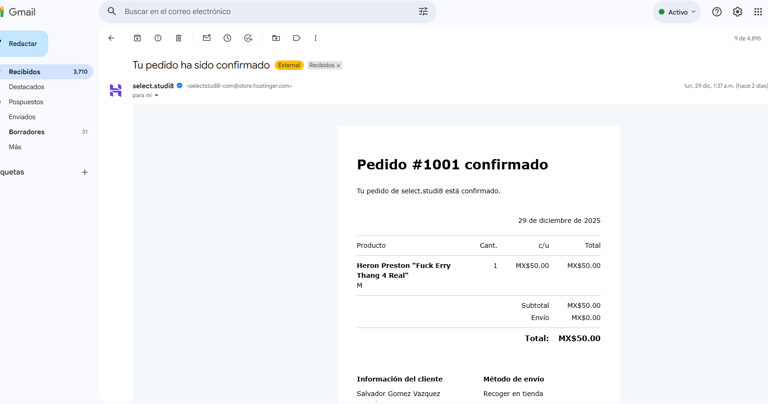Click 'Recoger en tienda' text
Image resolution: width=768 pixels, height=404 pixels.
(x=513, y=394)
